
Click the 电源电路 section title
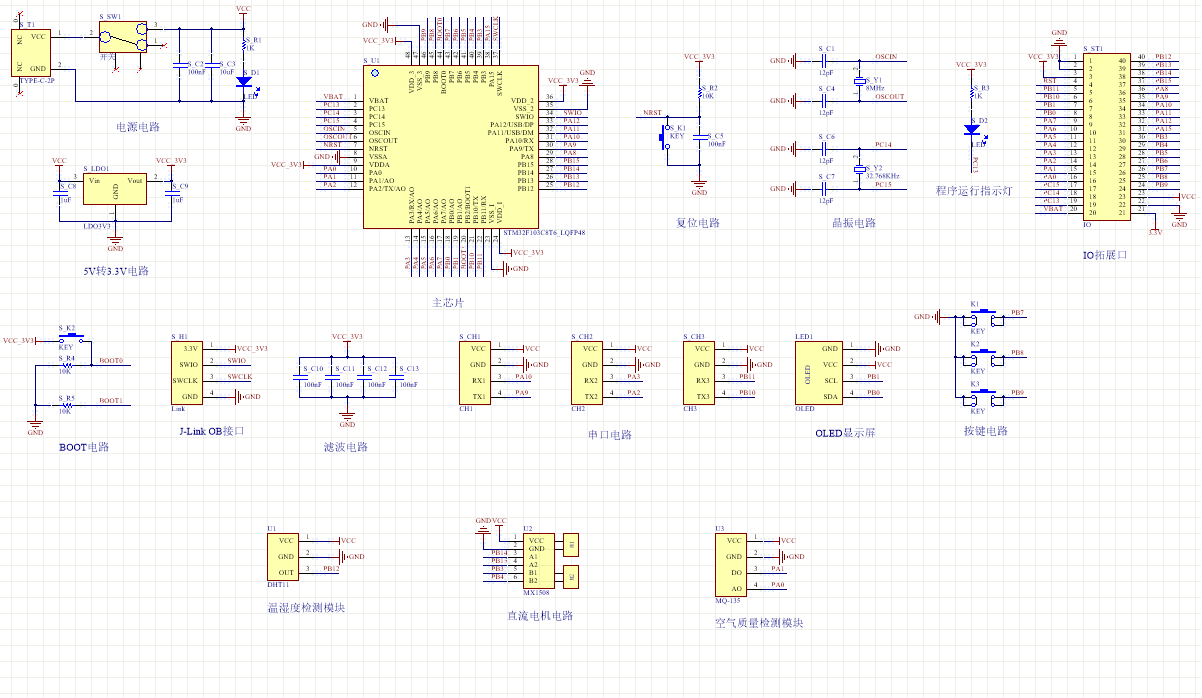click(138, 127)
